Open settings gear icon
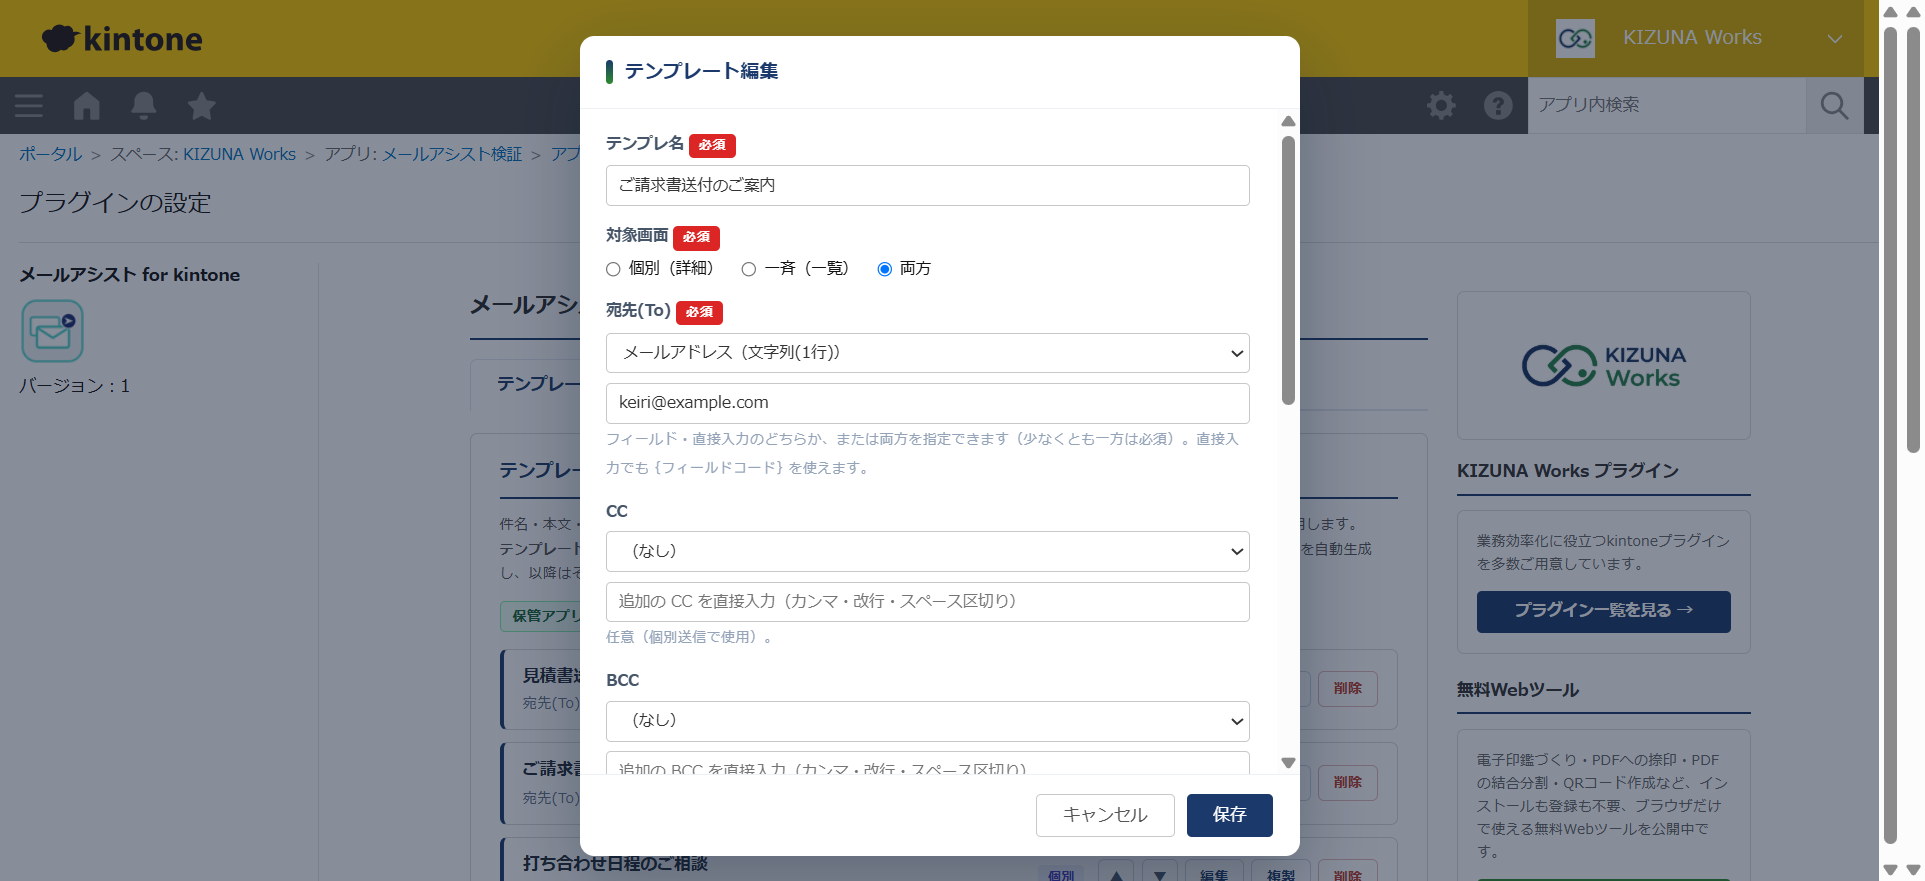1925x881 pixels. tap(1441, 106)
